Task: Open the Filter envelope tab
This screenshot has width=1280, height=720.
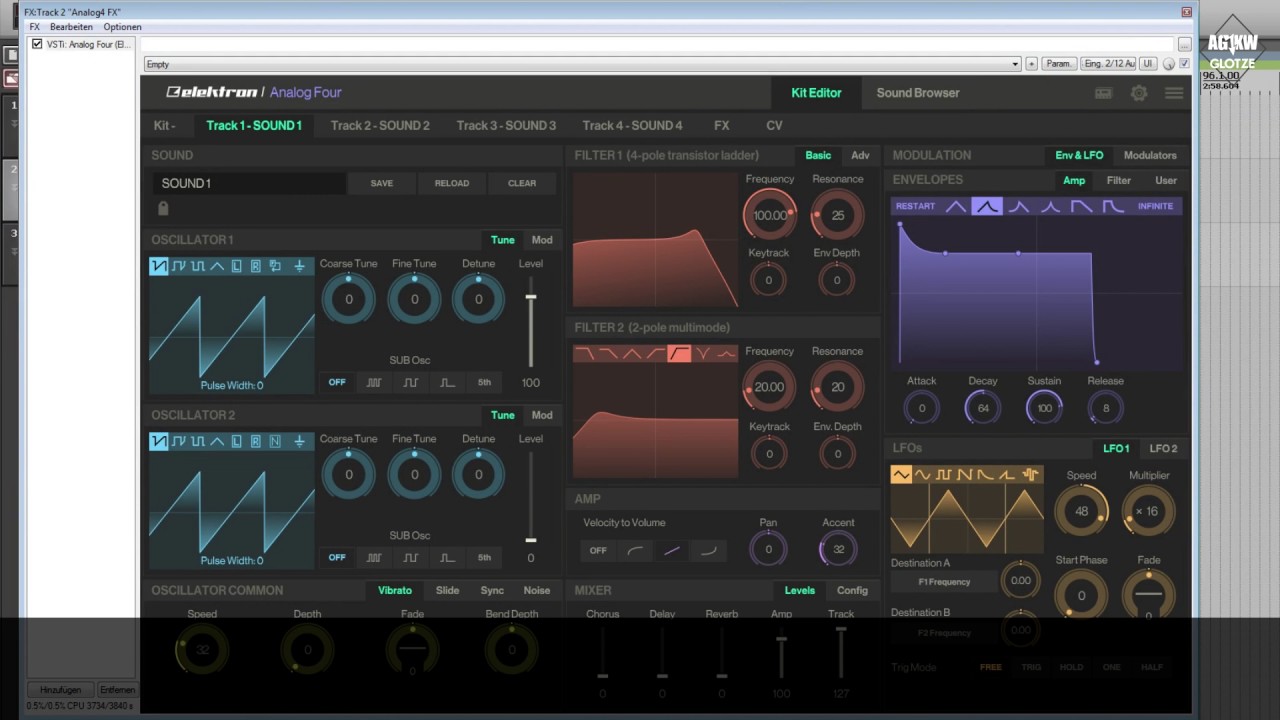Action: click(x=1119, y=181)
